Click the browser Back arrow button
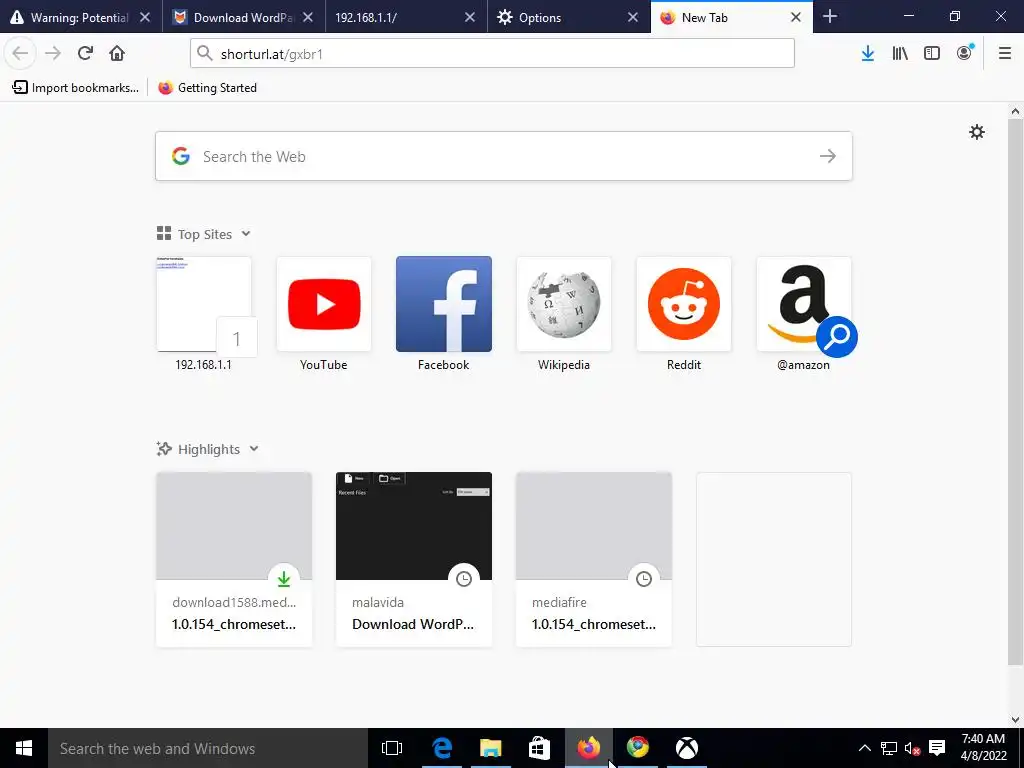The height and width of the screenshot is (768, 1024). tap(20, 53)
